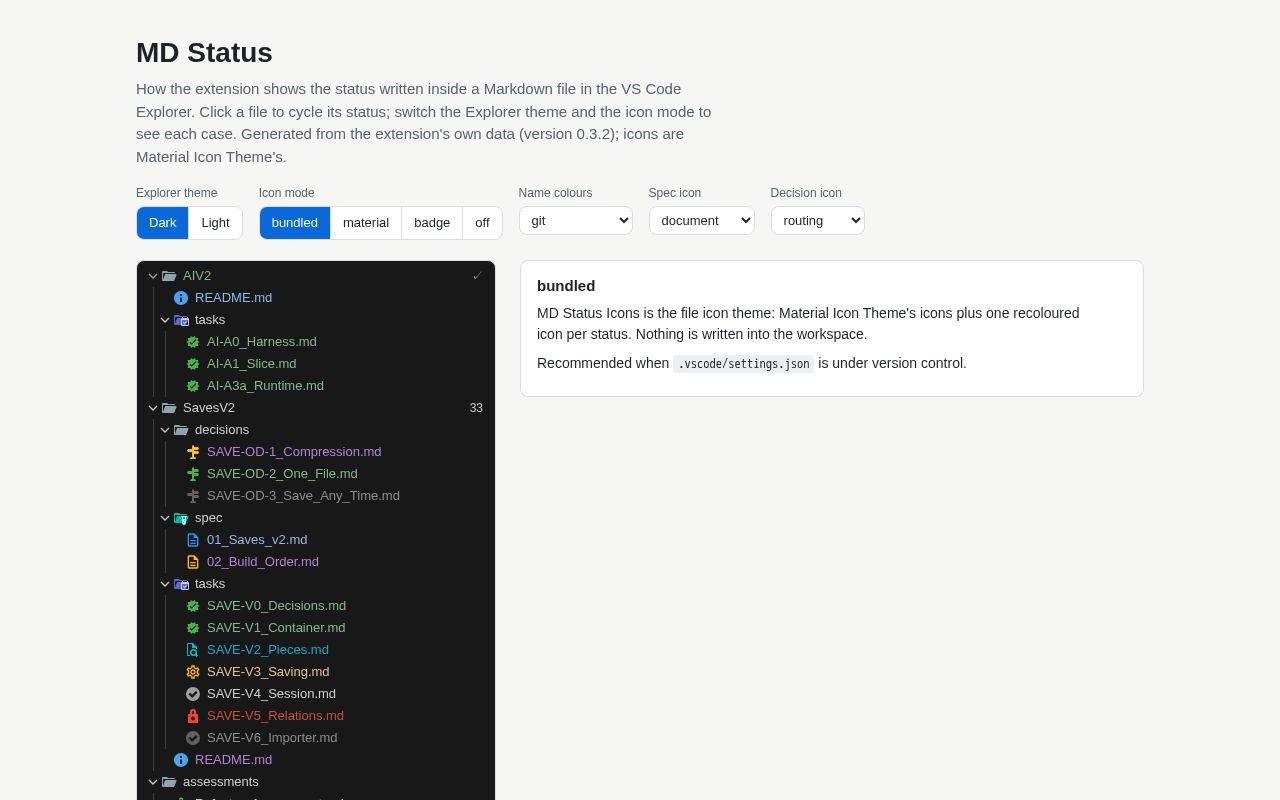Click the "bundled" heading in the info card

pyautogui.click(x=566, y=286)
